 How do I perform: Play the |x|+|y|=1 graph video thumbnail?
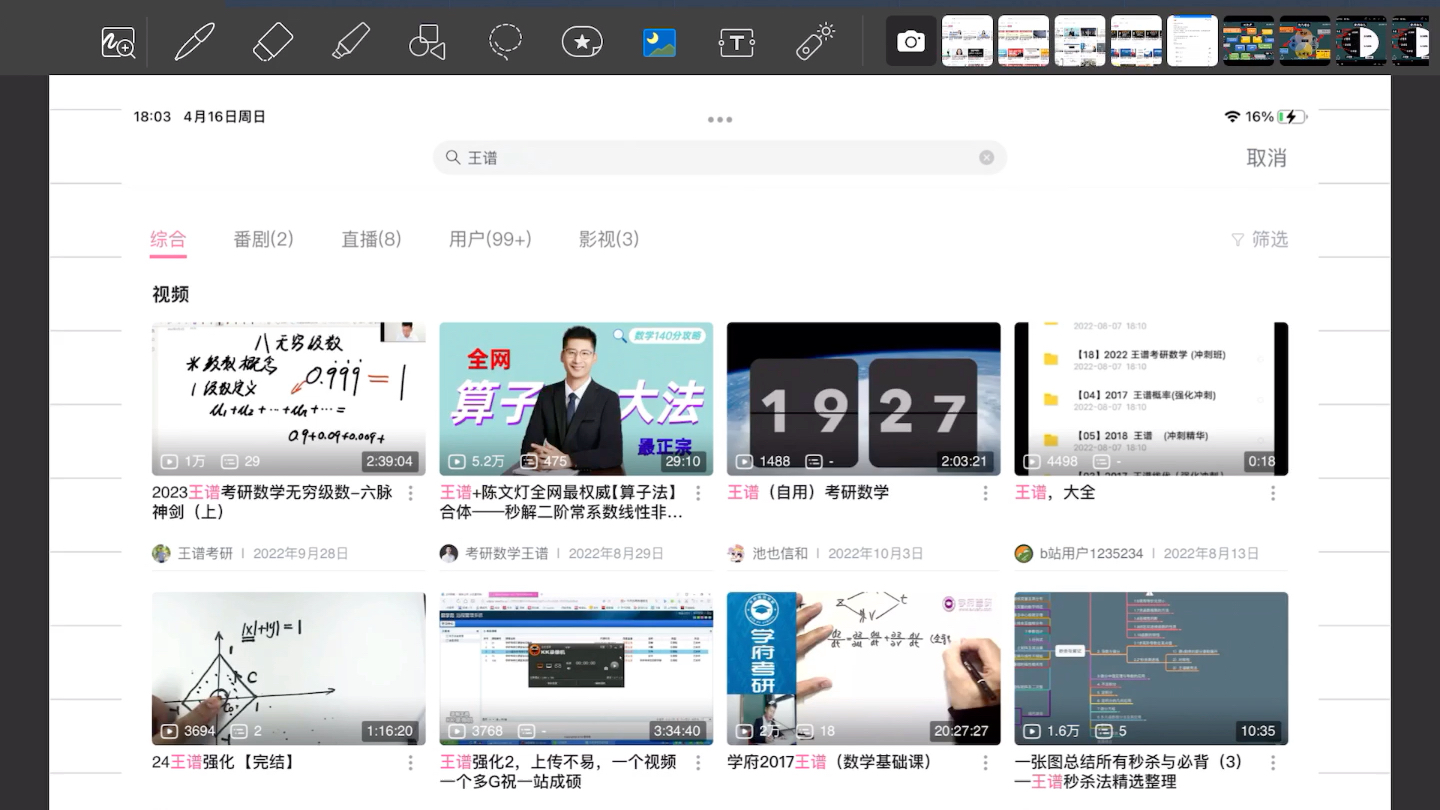[x=289, y=669]
